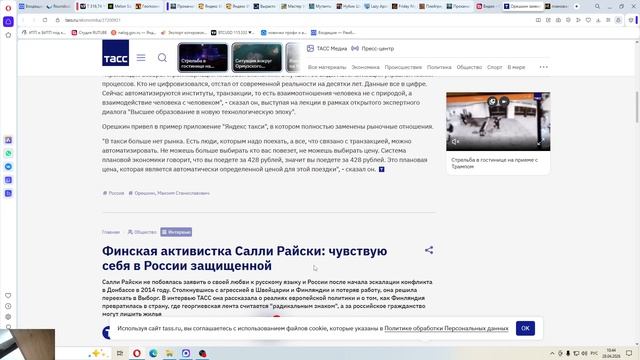Select Спорт section
Image resolution: width=640 pixels, height=360 pixels.
point(494,67)
